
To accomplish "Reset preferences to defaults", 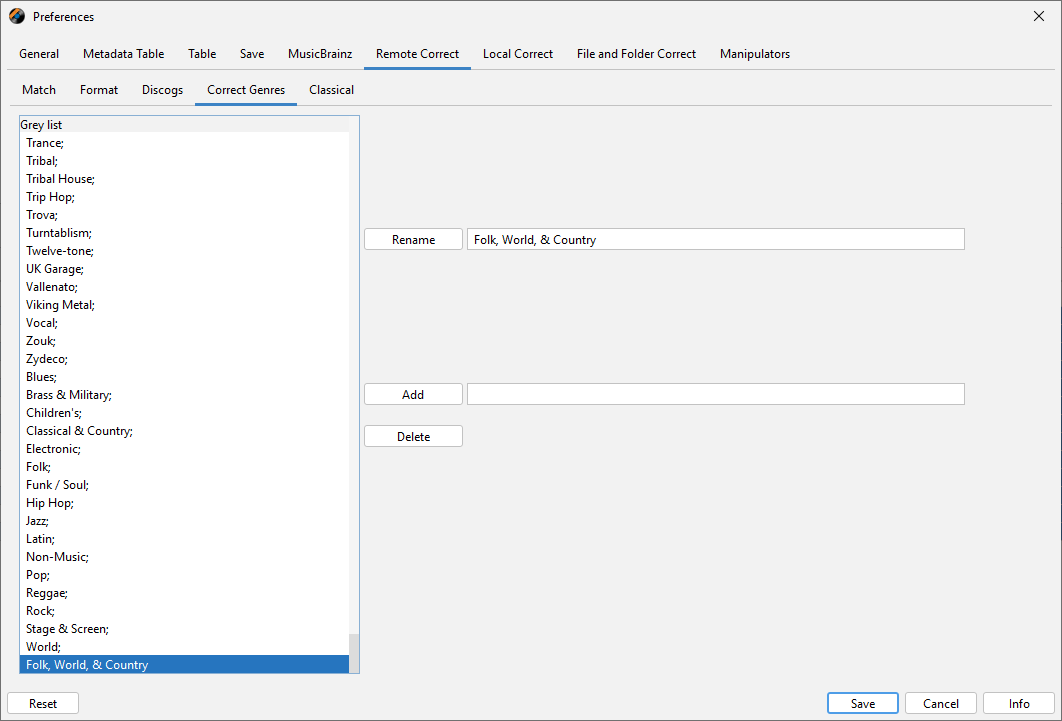I will tap(43, 704).
